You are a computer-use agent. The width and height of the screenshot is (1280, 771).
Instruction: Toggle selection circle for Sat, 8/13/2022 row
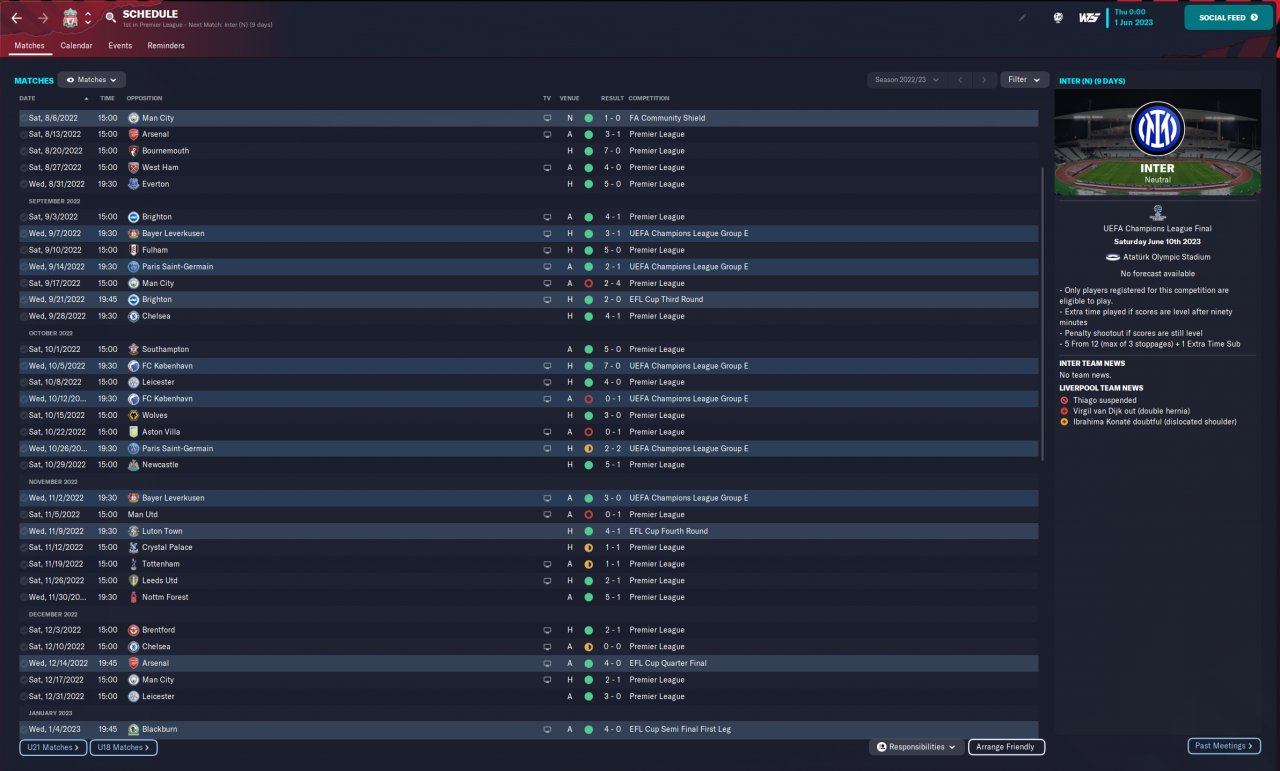(x=23, y=134)
